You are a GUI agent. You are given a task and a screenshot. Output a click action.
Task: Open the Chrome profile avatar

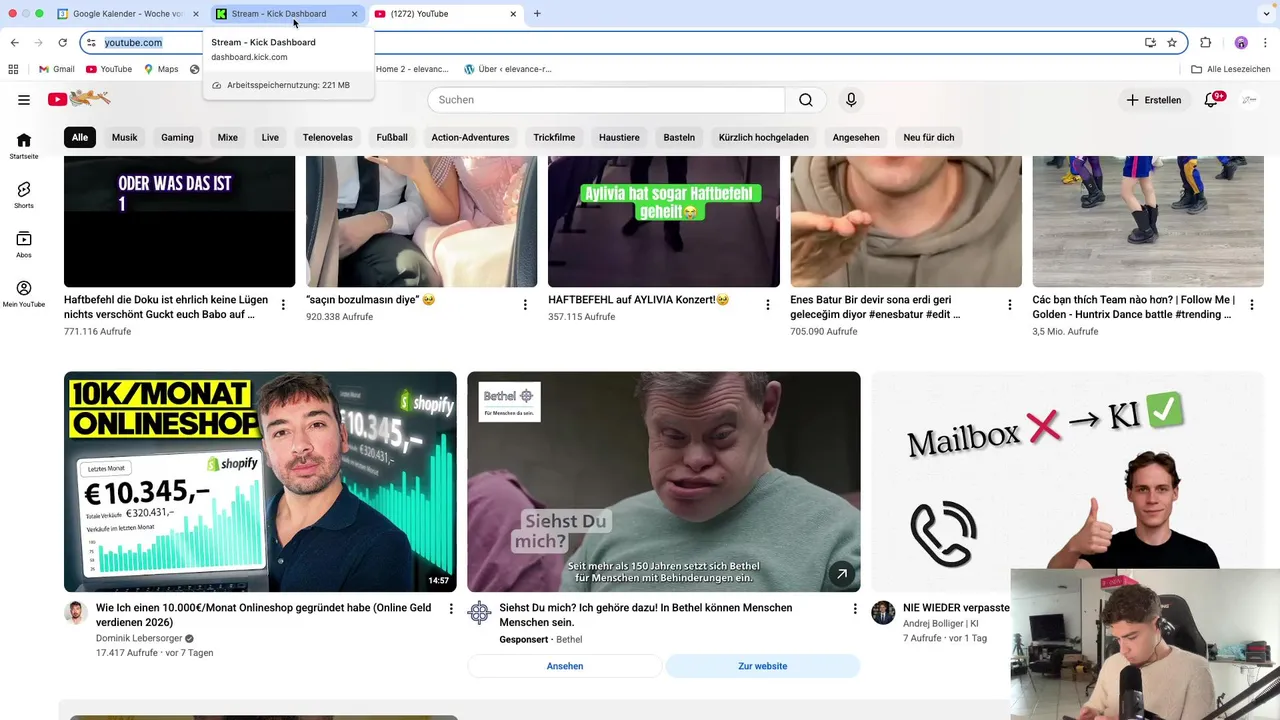coord(1241,43)
